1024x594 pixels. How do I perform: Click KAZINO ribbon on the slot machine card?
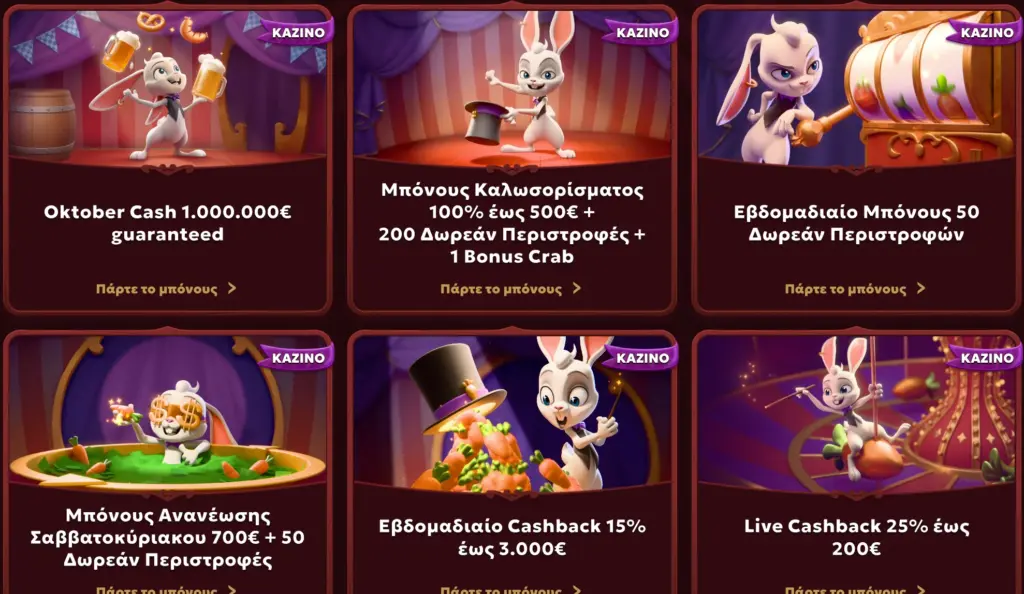point(987,32)
